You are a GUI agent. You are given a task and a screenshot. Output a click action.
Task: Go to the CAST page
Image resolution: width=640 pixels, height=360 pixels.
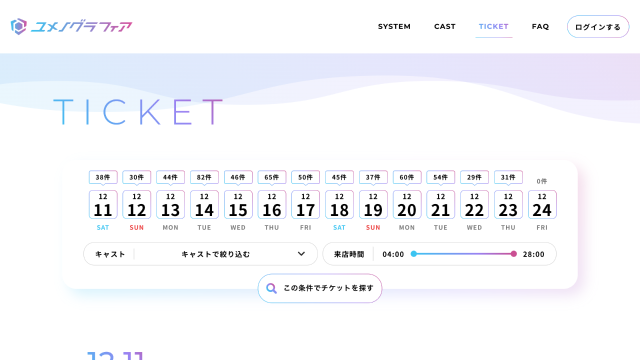pos(444,27)
